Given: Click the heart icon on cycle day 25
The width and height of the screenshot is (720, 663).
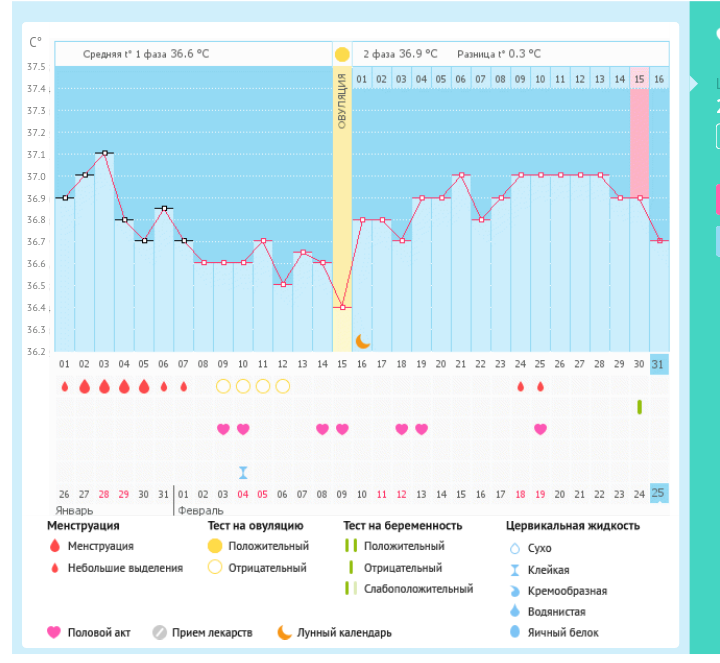Looking at the screenshot, I should pos(540,429).
